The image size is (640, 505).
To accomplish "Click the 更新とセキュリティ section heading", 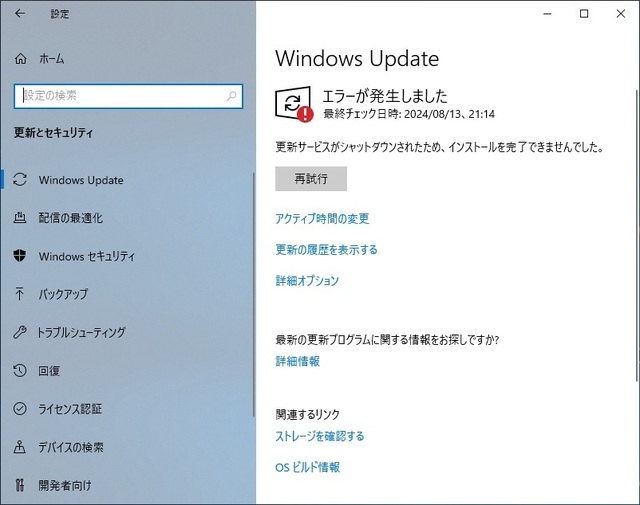I will (x=53, y=133).
